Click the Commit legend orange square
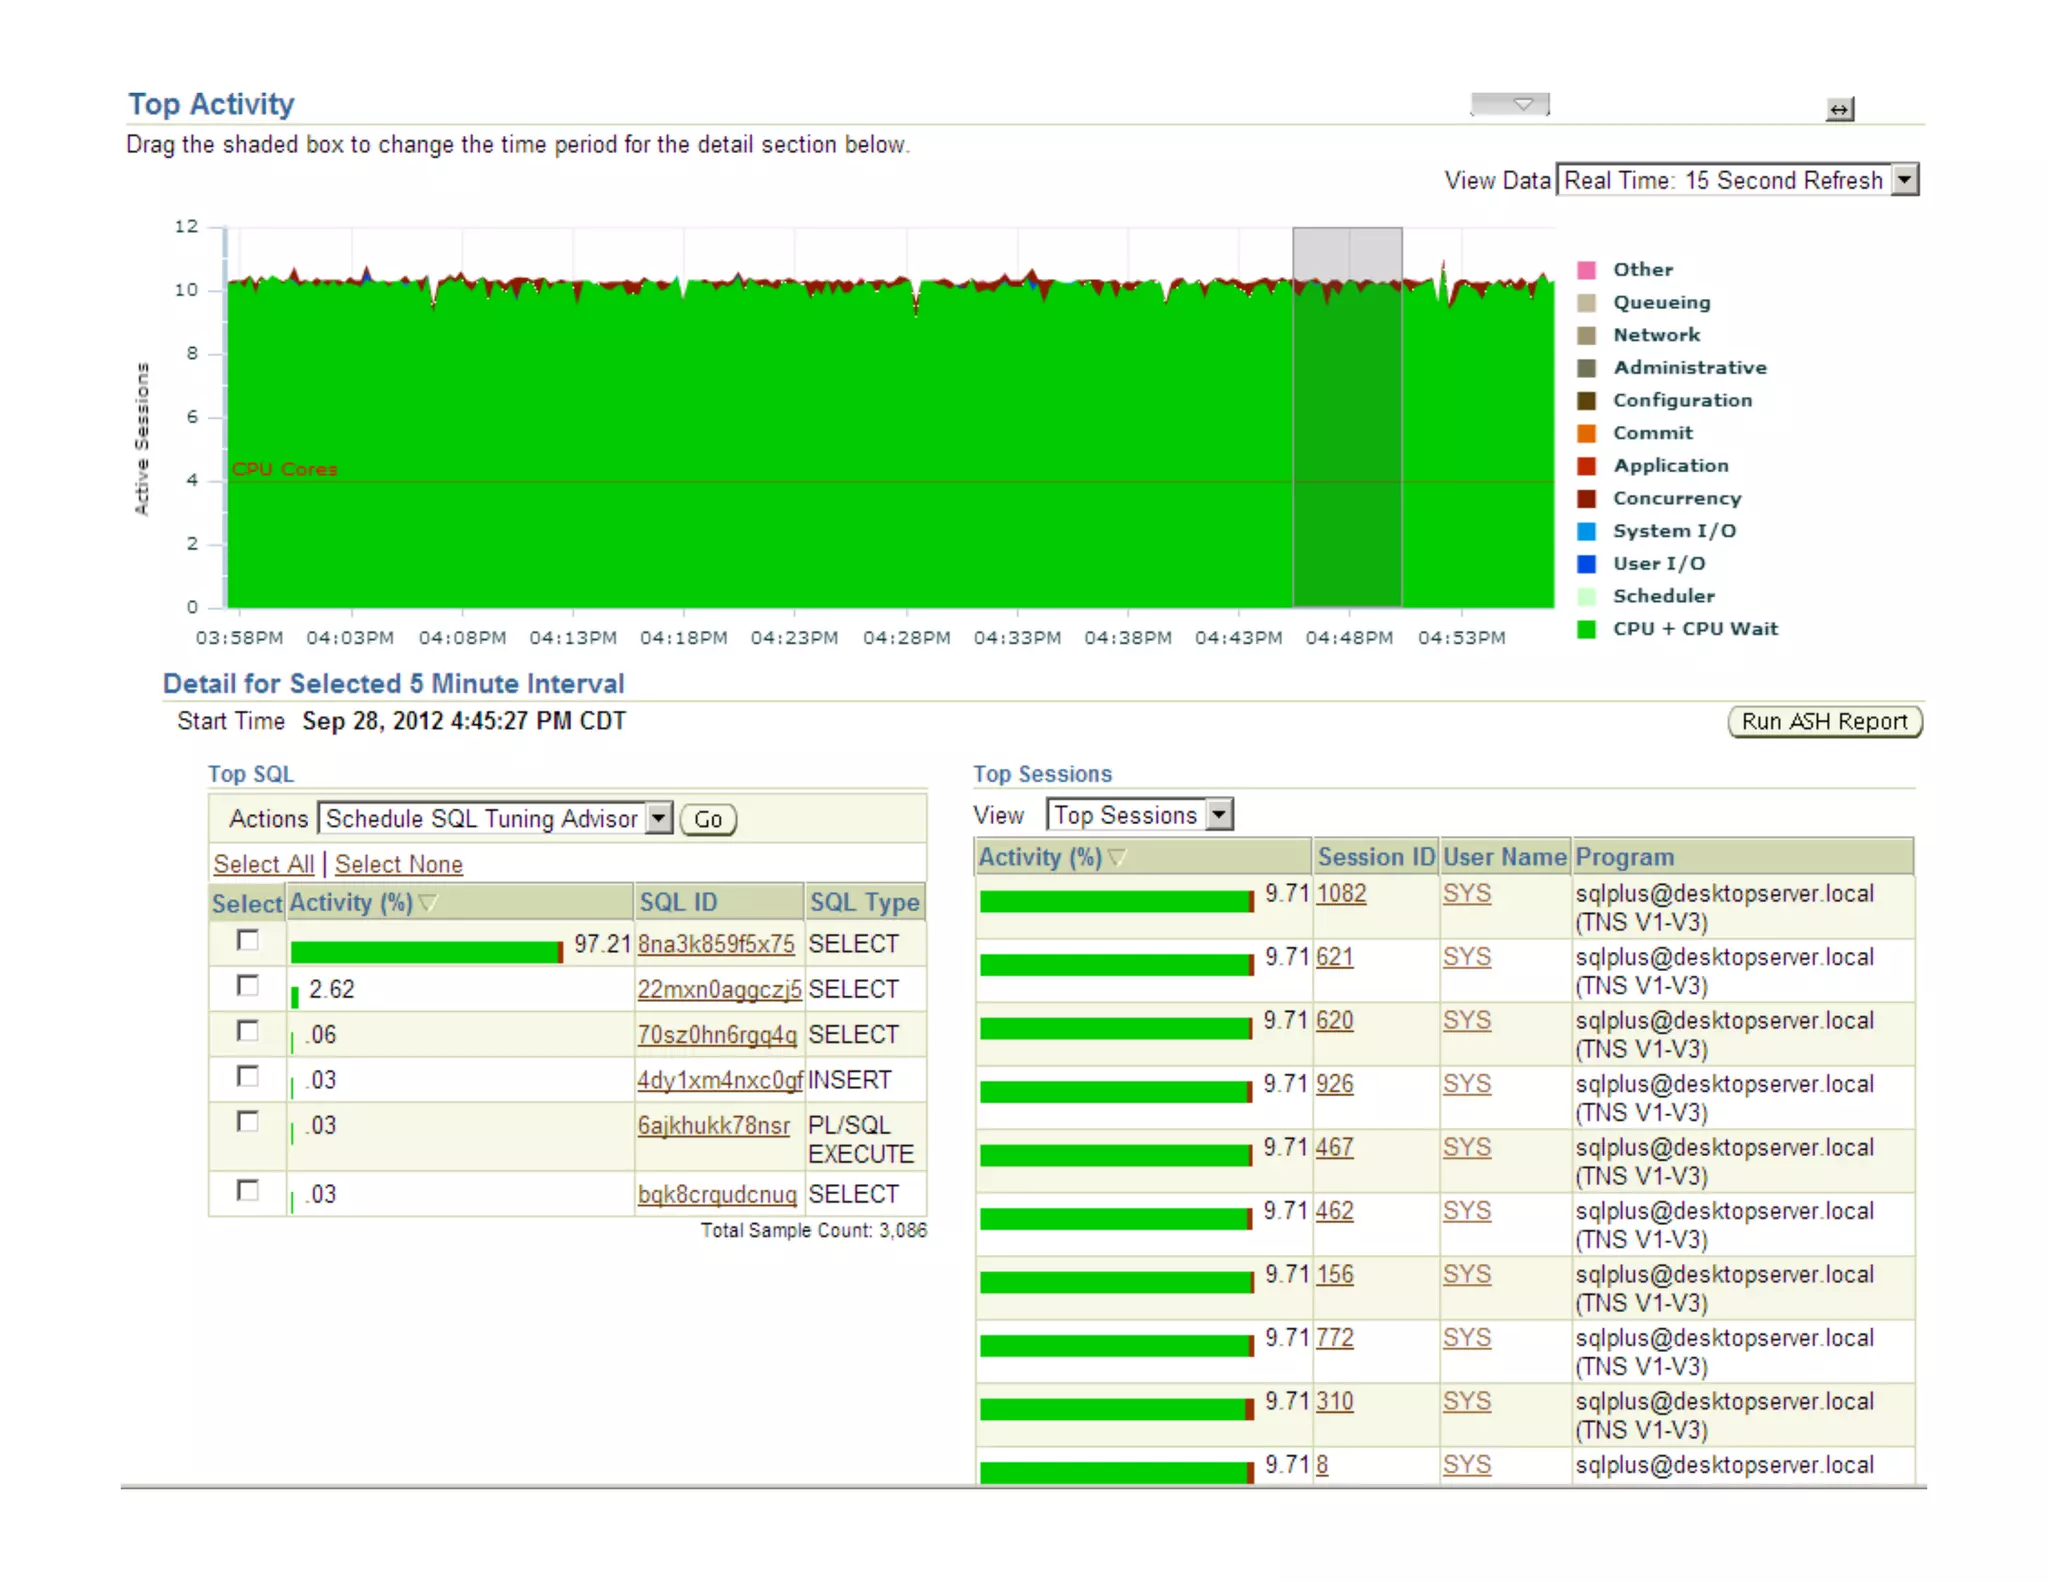The height and width of the screenshot is (1582, 2048). click(x=1586, y=433)
